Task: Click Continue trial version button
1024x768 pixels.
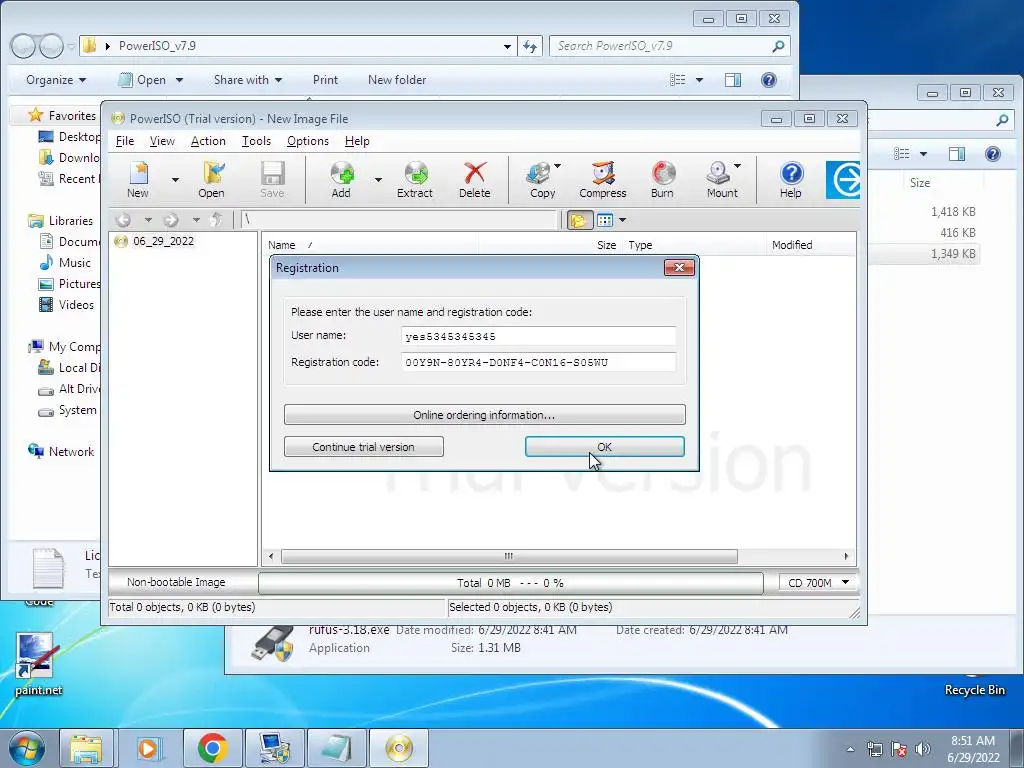Action: 364,447
